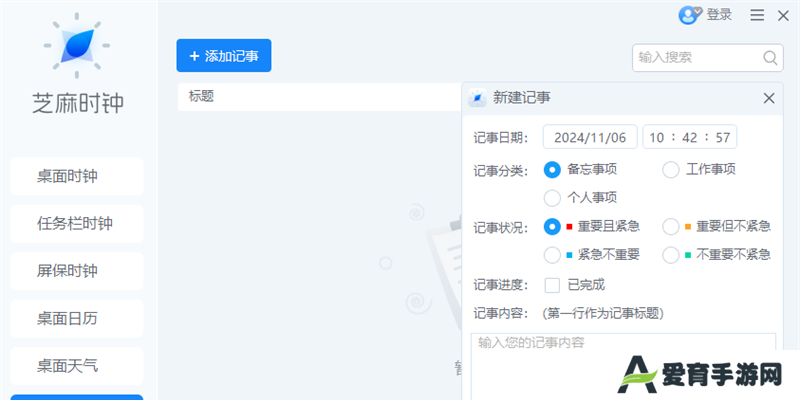Viewport: 800px width, 400px height.
Task: Click into the 输入您的记事内容 text area
Action: point(623,366)
